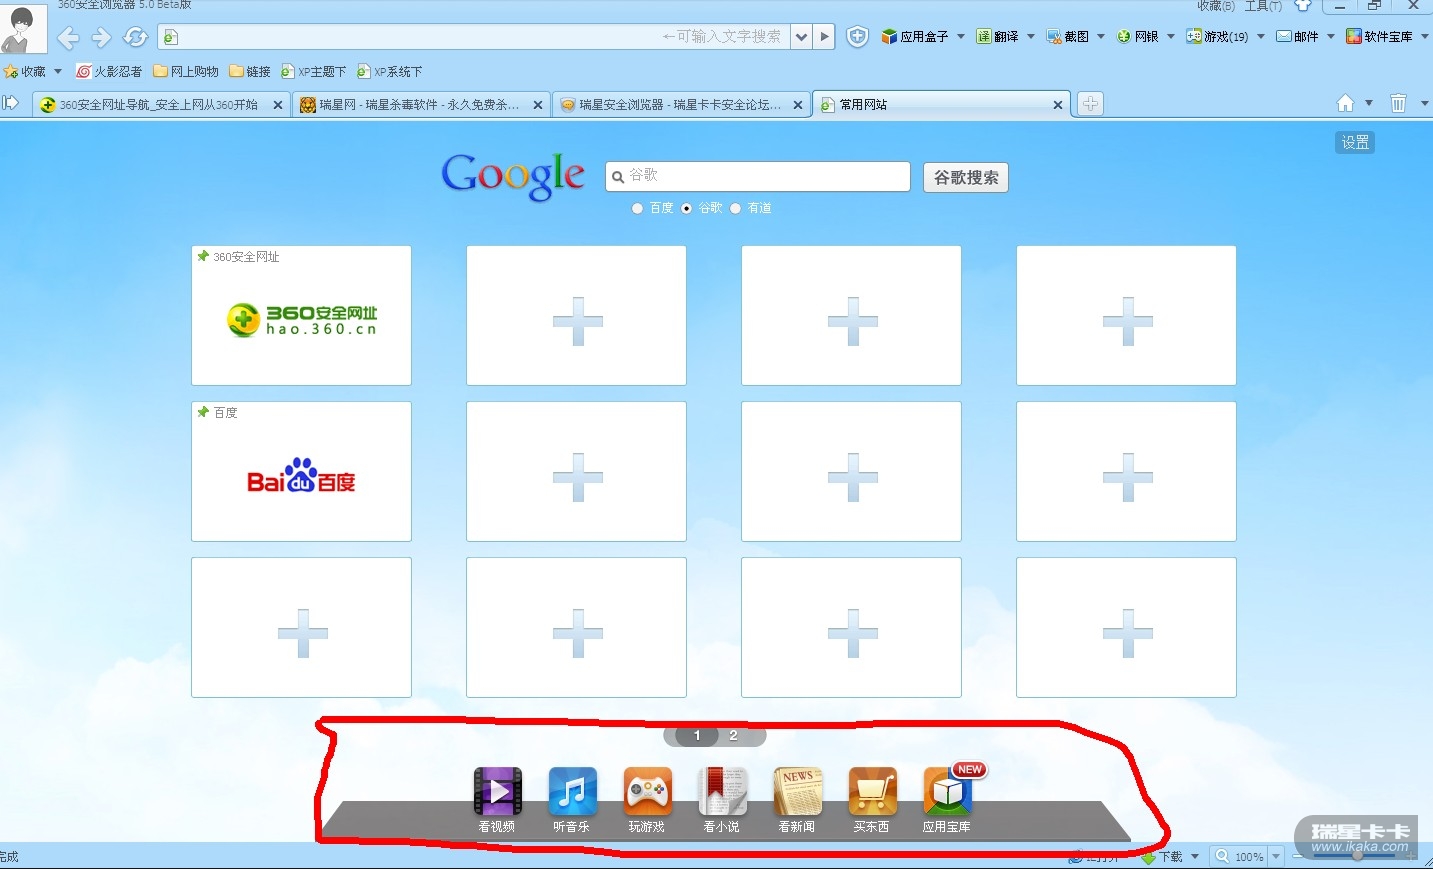This screenshot has width=1433, height=869.
Task: Expand the zoom level dropdown arrow
Action: pos(1276,857)
